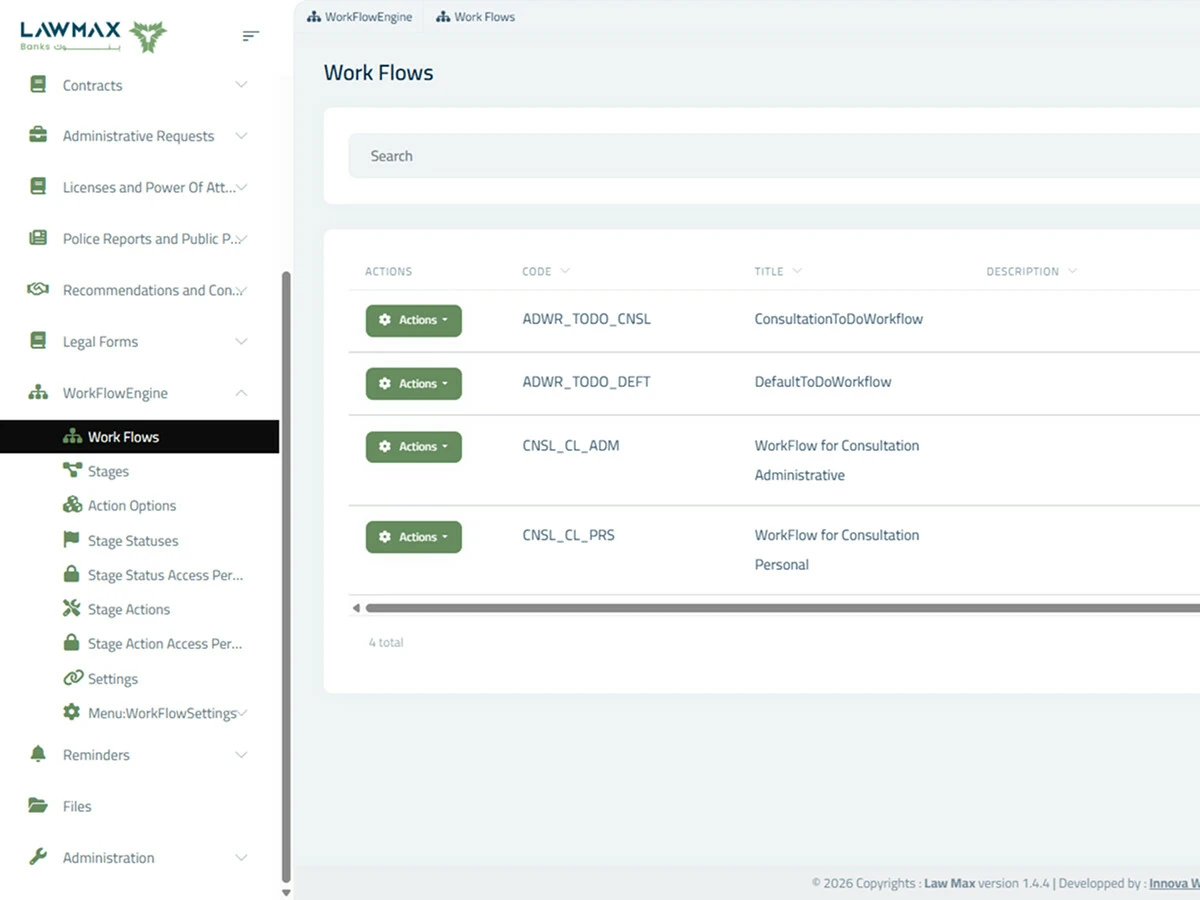Click the Work Flows breadcrumb icon
The width and height of the screenshot is (1200, 900).
[x=443, y=17]
